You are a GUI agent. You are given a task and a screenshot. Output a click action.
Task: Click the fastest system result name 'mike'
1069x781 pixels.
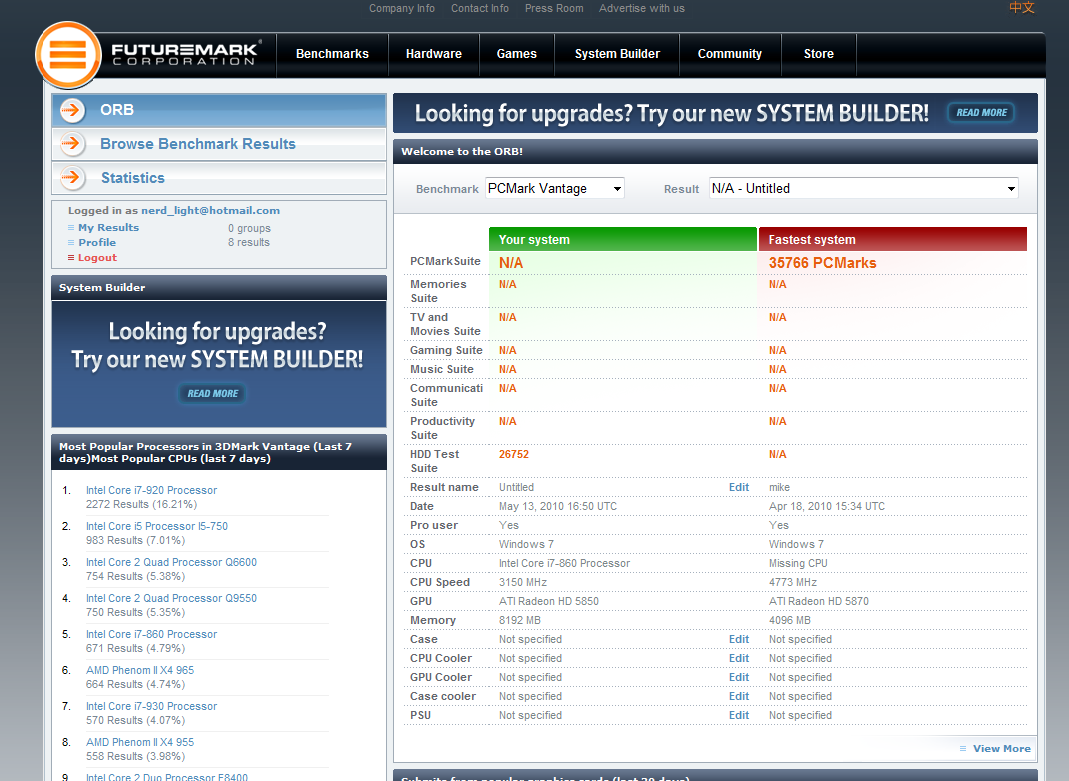point(779,487)
